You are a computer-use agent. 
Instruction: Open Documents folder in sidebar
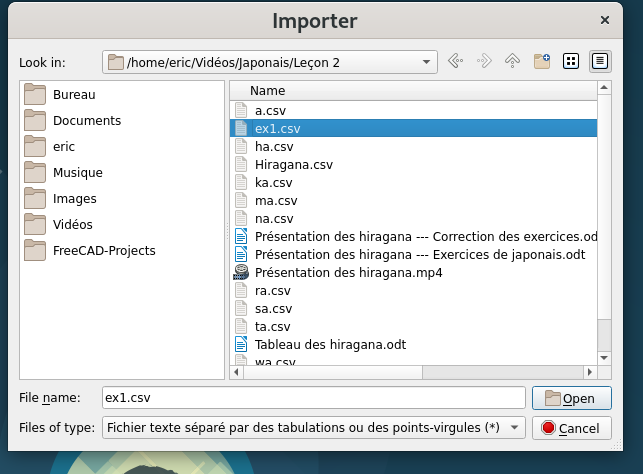click(86, 121)
